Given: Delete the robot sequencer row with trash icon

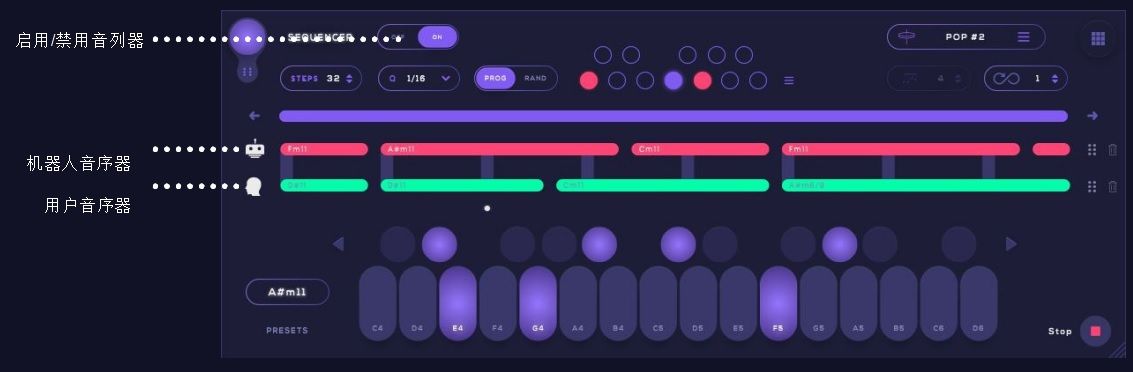Looking at the screenshot, I should (1113, 150).
